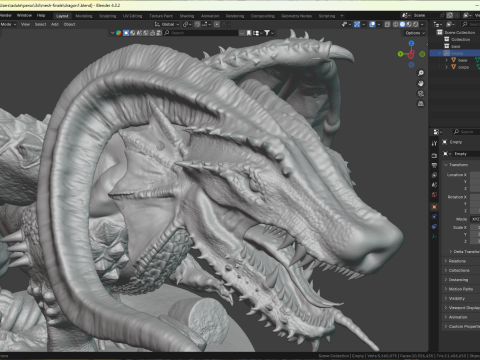Open the object Mode dropdown
The image size is (480, 360).
pos(8,24)
